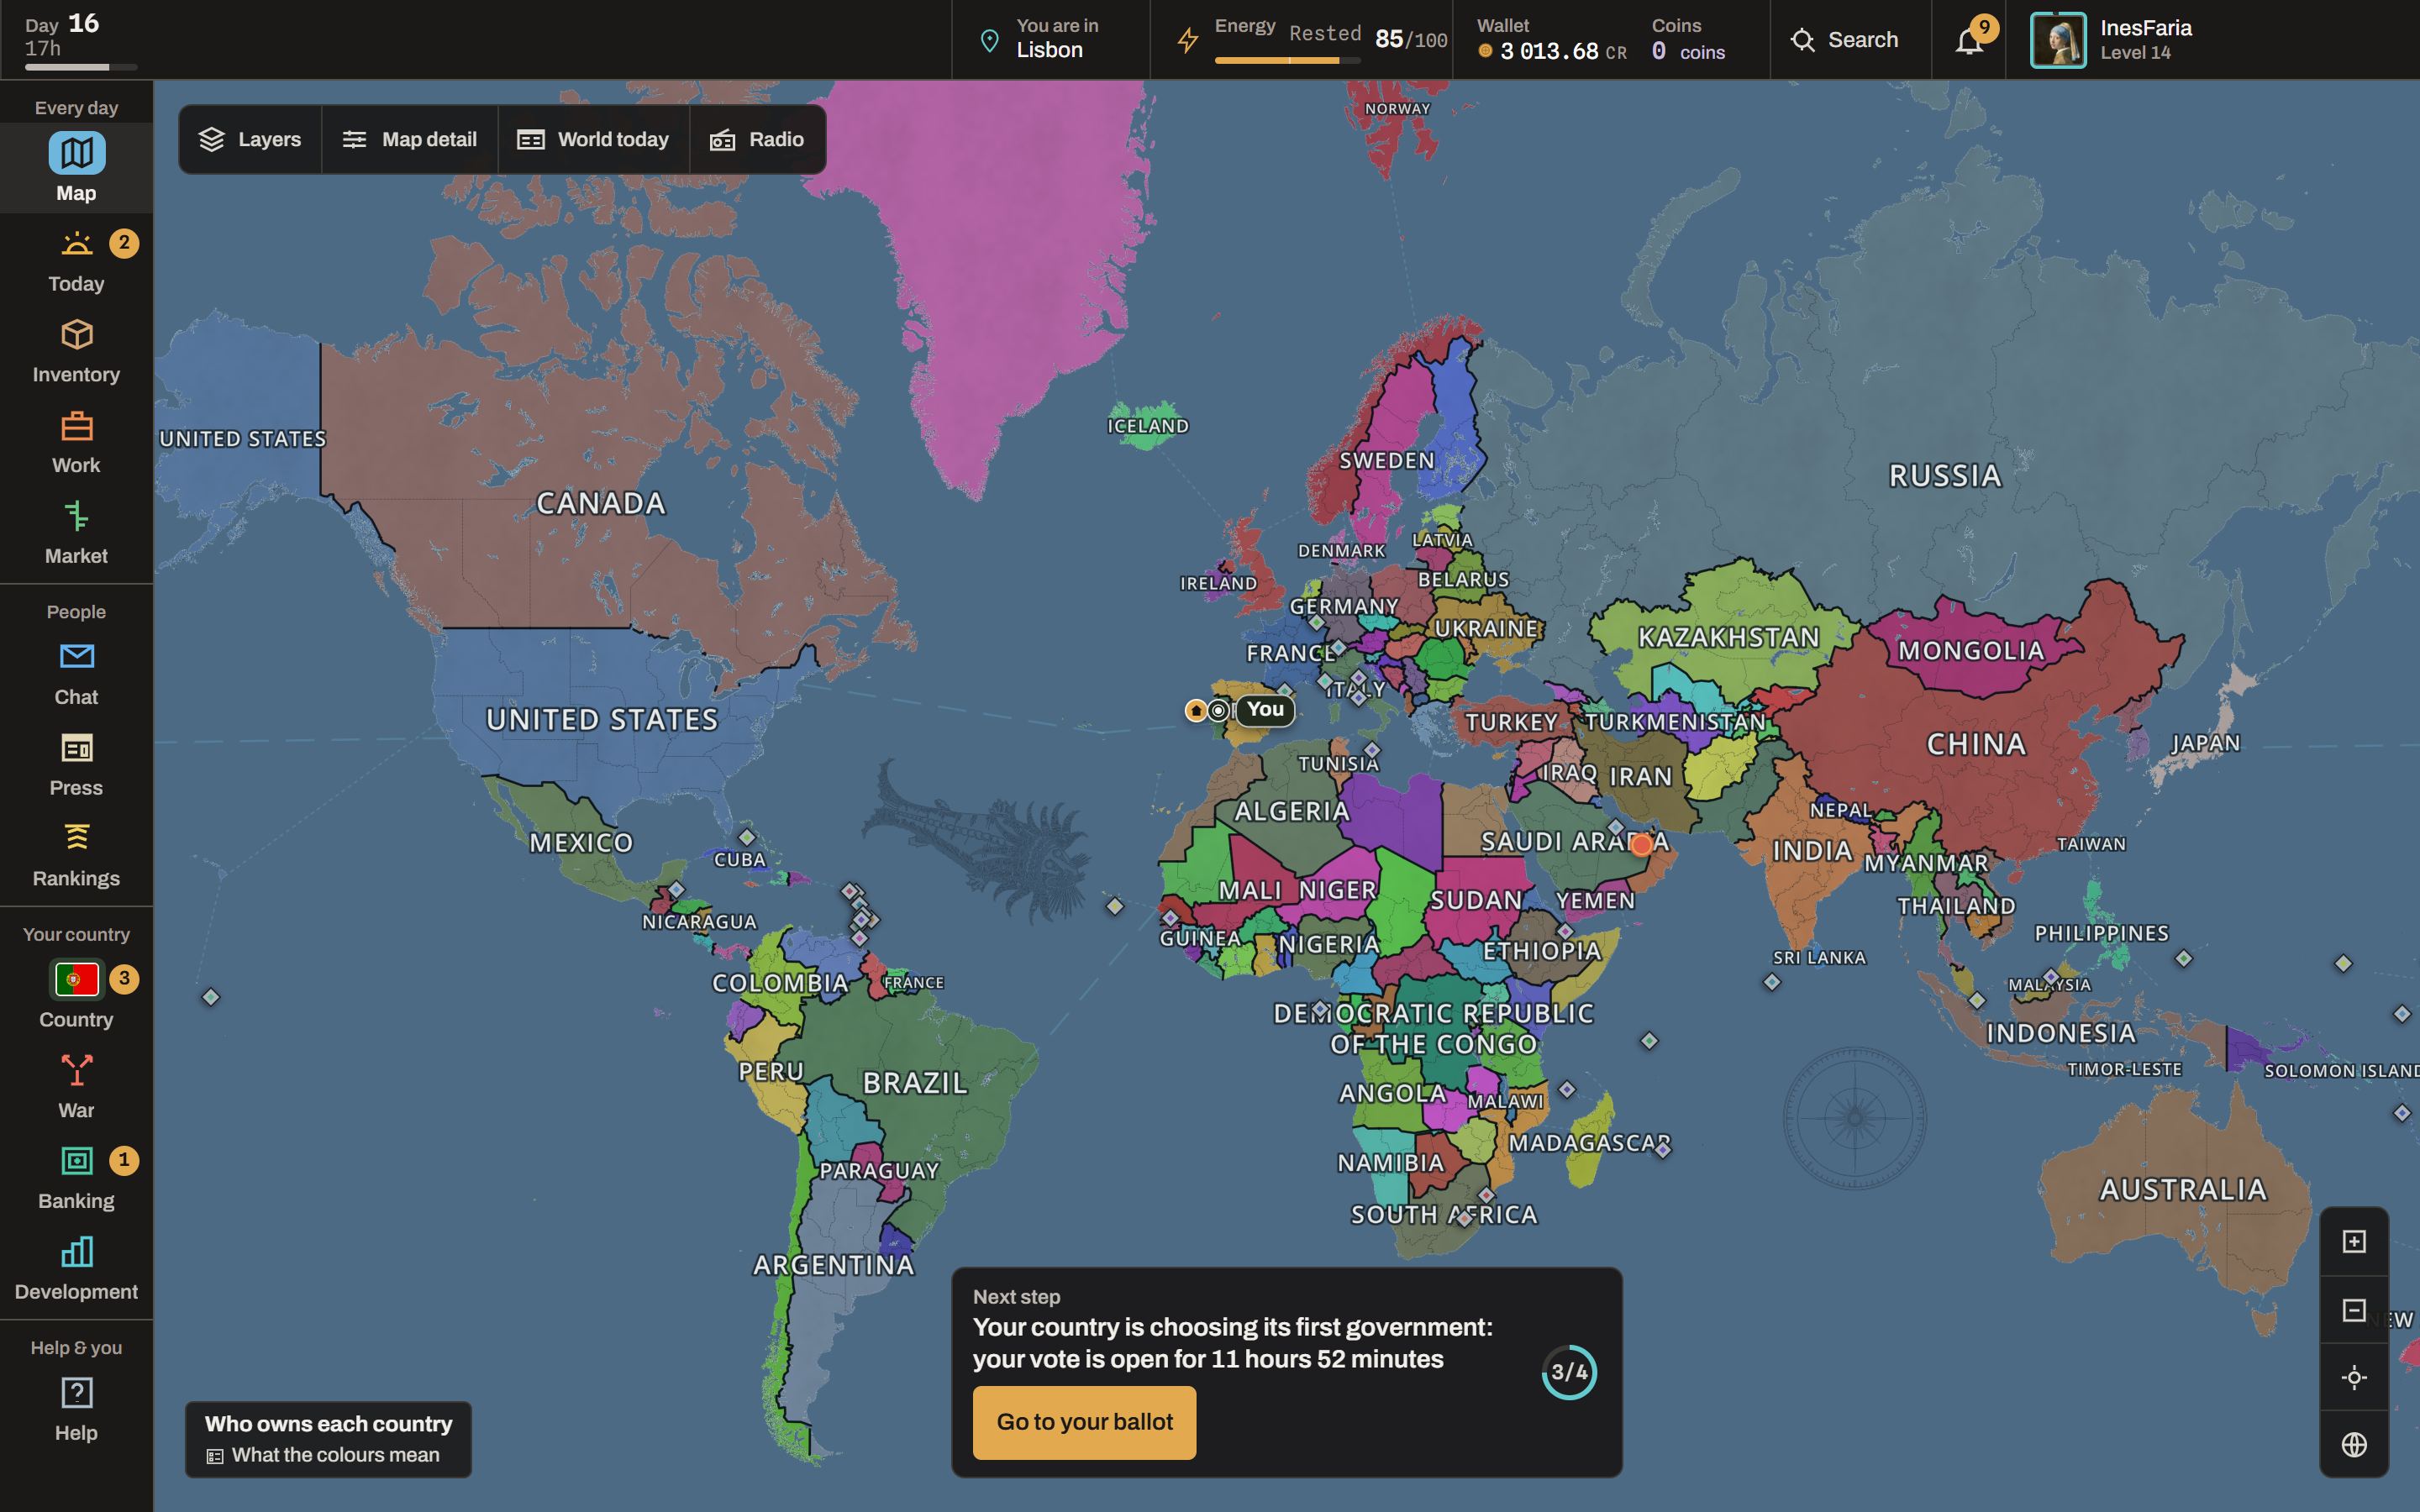Open the Layers map menu
This screenshot has width=2420, height=1512.
tap(250, 139)
